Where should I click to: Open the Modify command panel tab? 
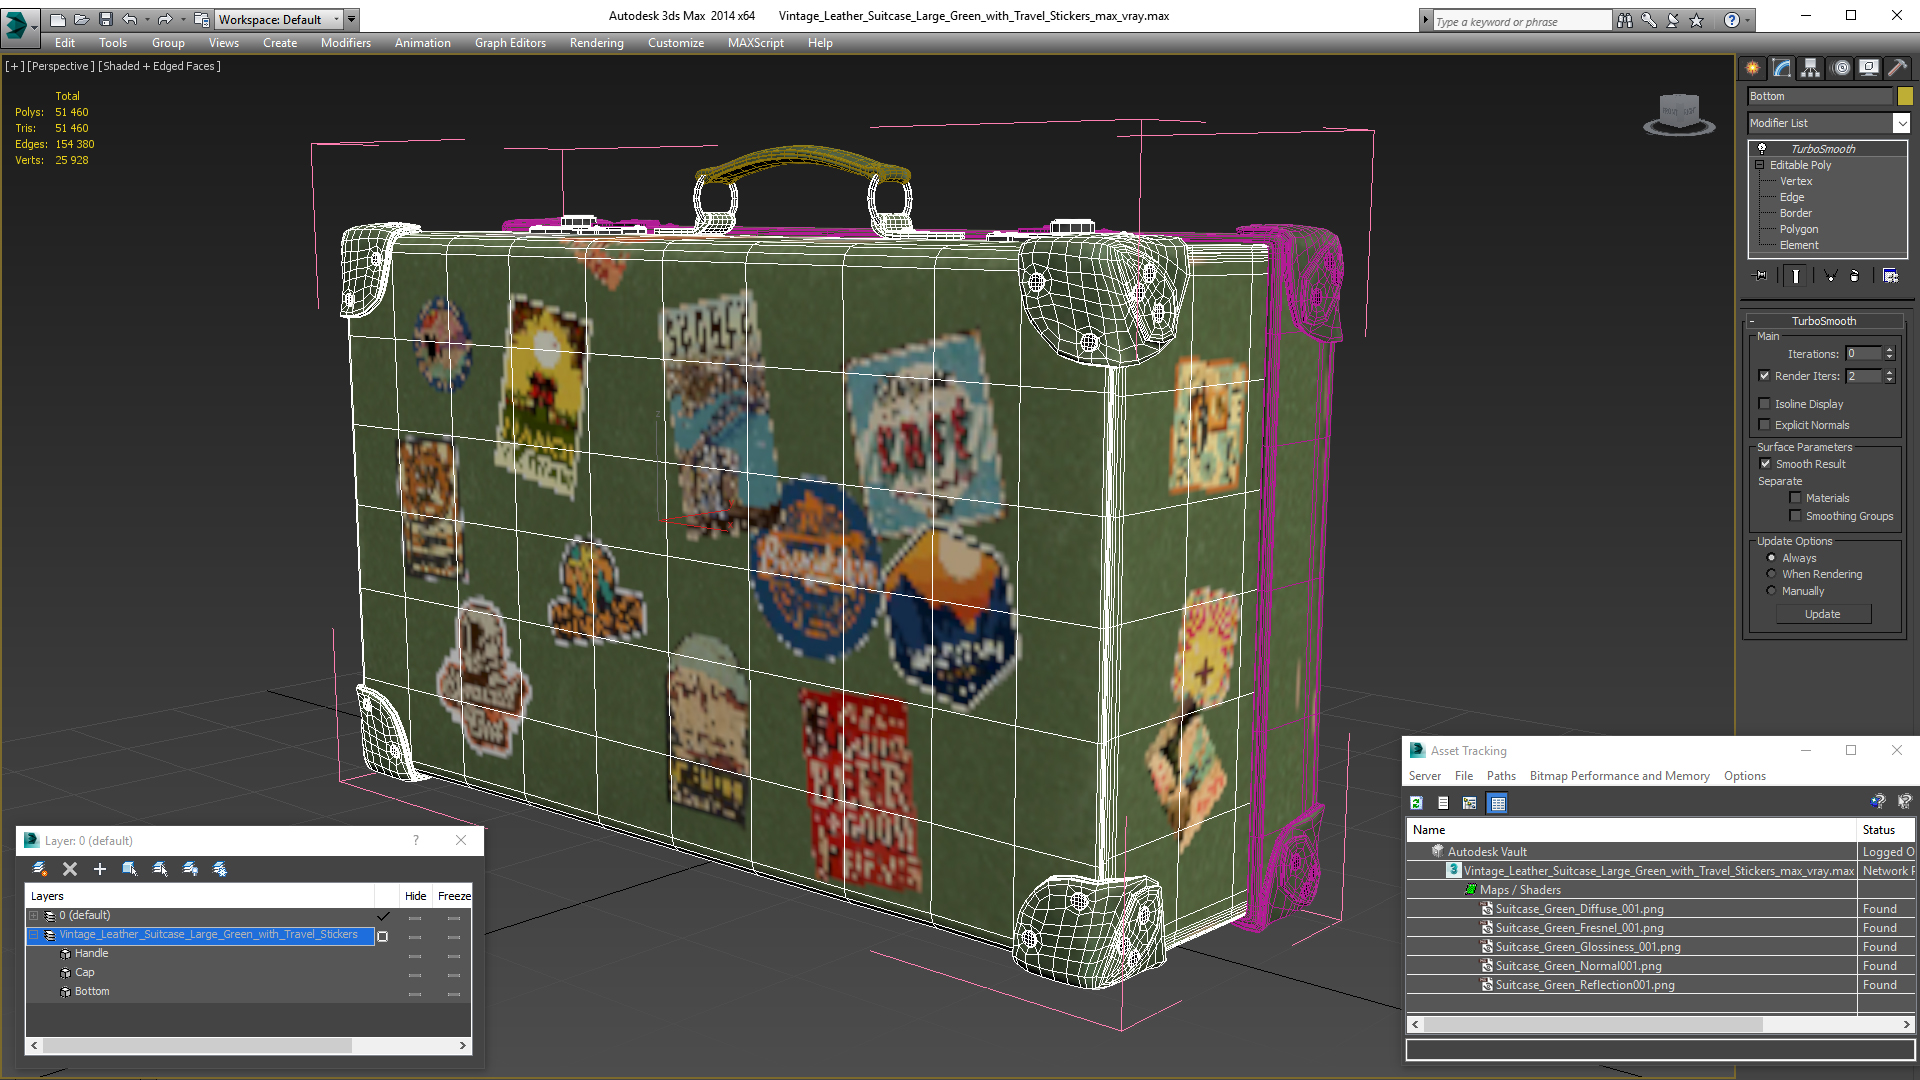(x=1781, y=68)
